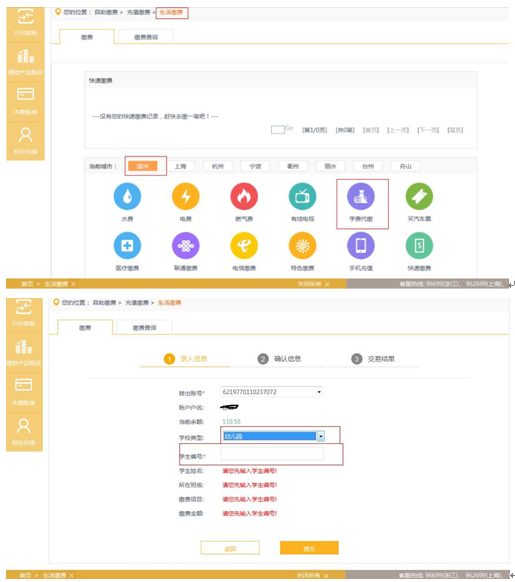
Task: Open the 燃气费 gas flame icon
Action: [244, 196]
